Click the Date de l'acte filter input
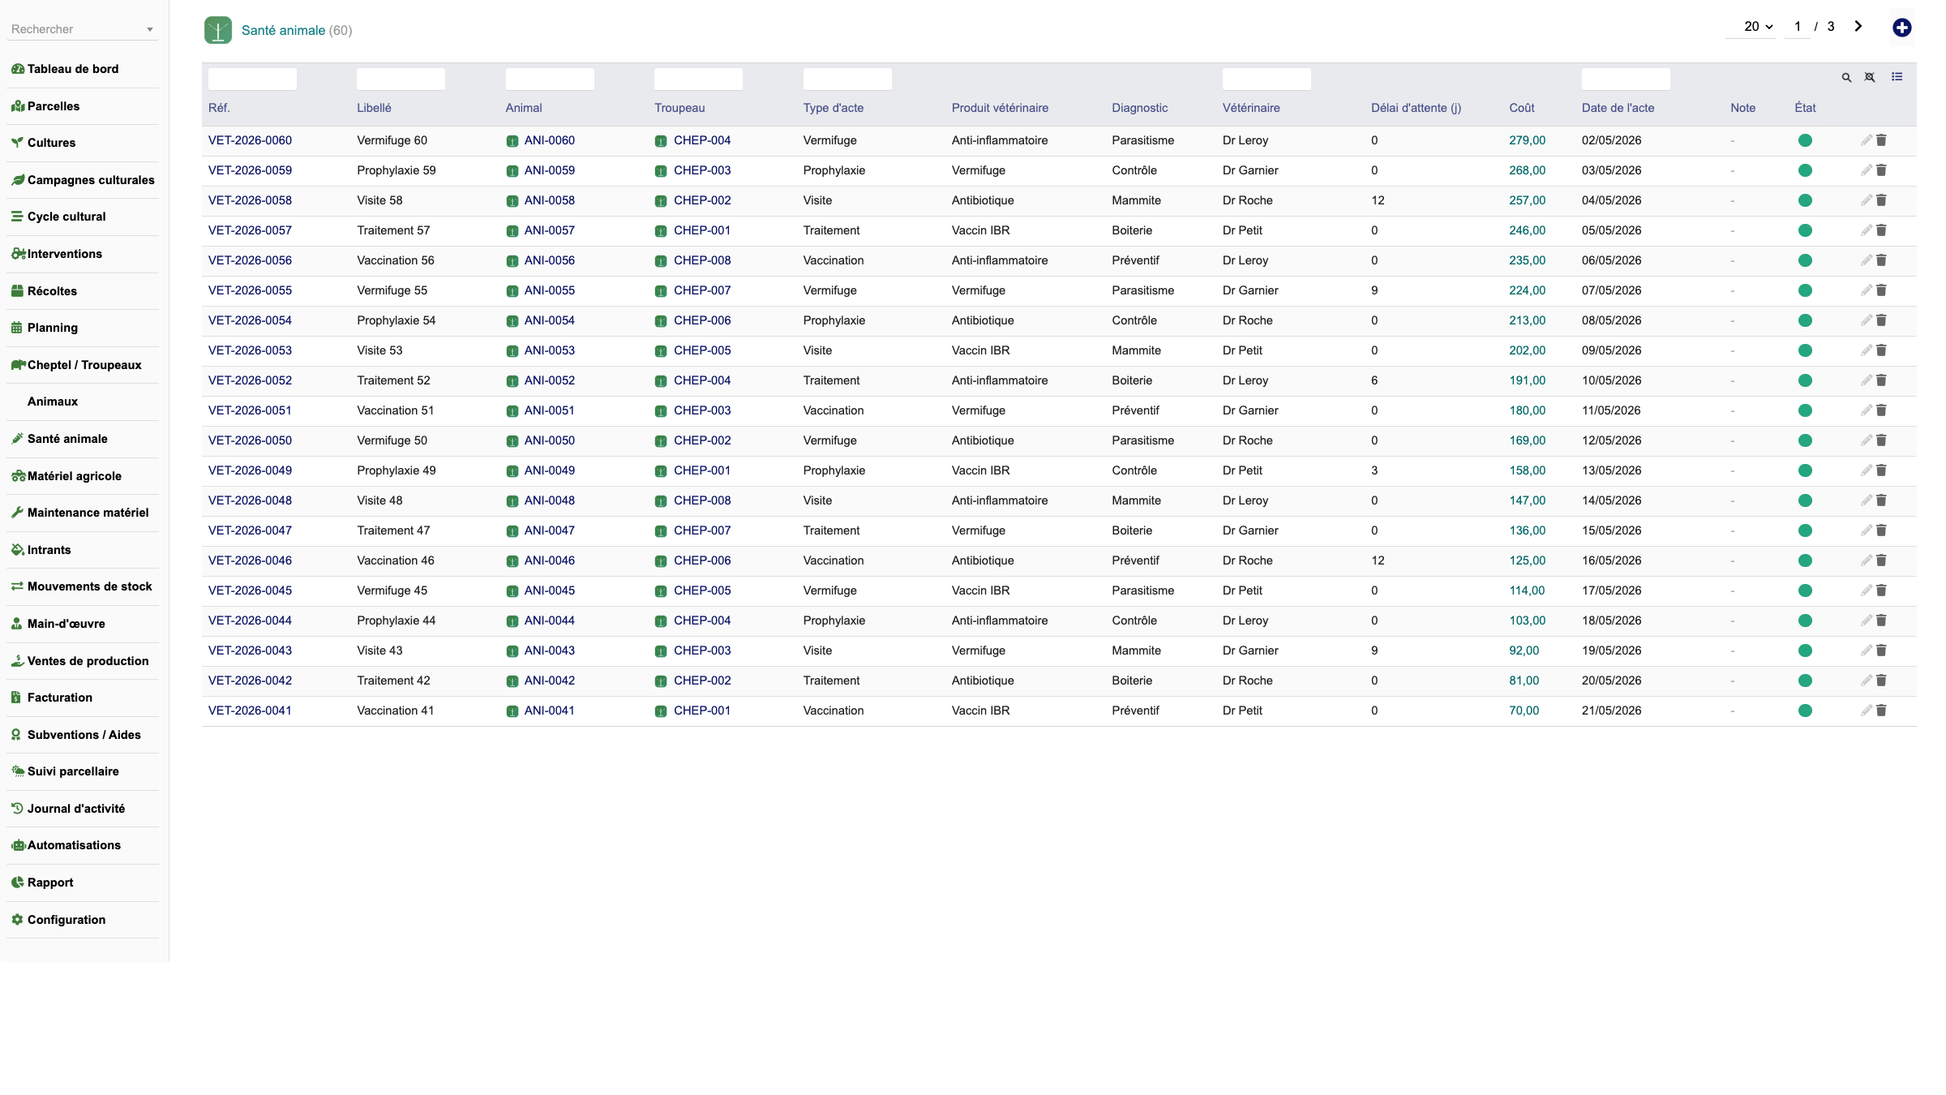Viewport: 1946px width, 1095px height. click(x=1625, y=78)
